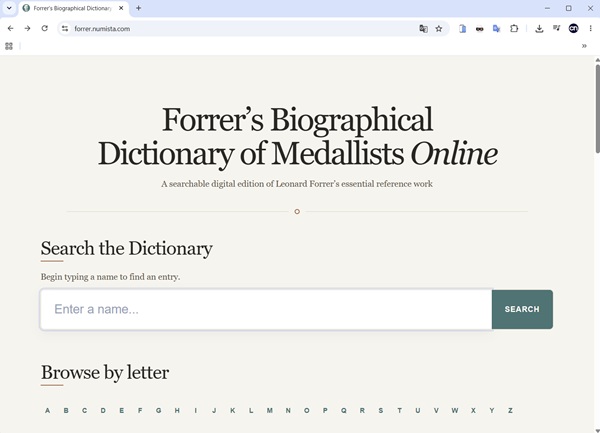Maximize the Chrome window
Screen dimensions: 600x433
point(569,8)
